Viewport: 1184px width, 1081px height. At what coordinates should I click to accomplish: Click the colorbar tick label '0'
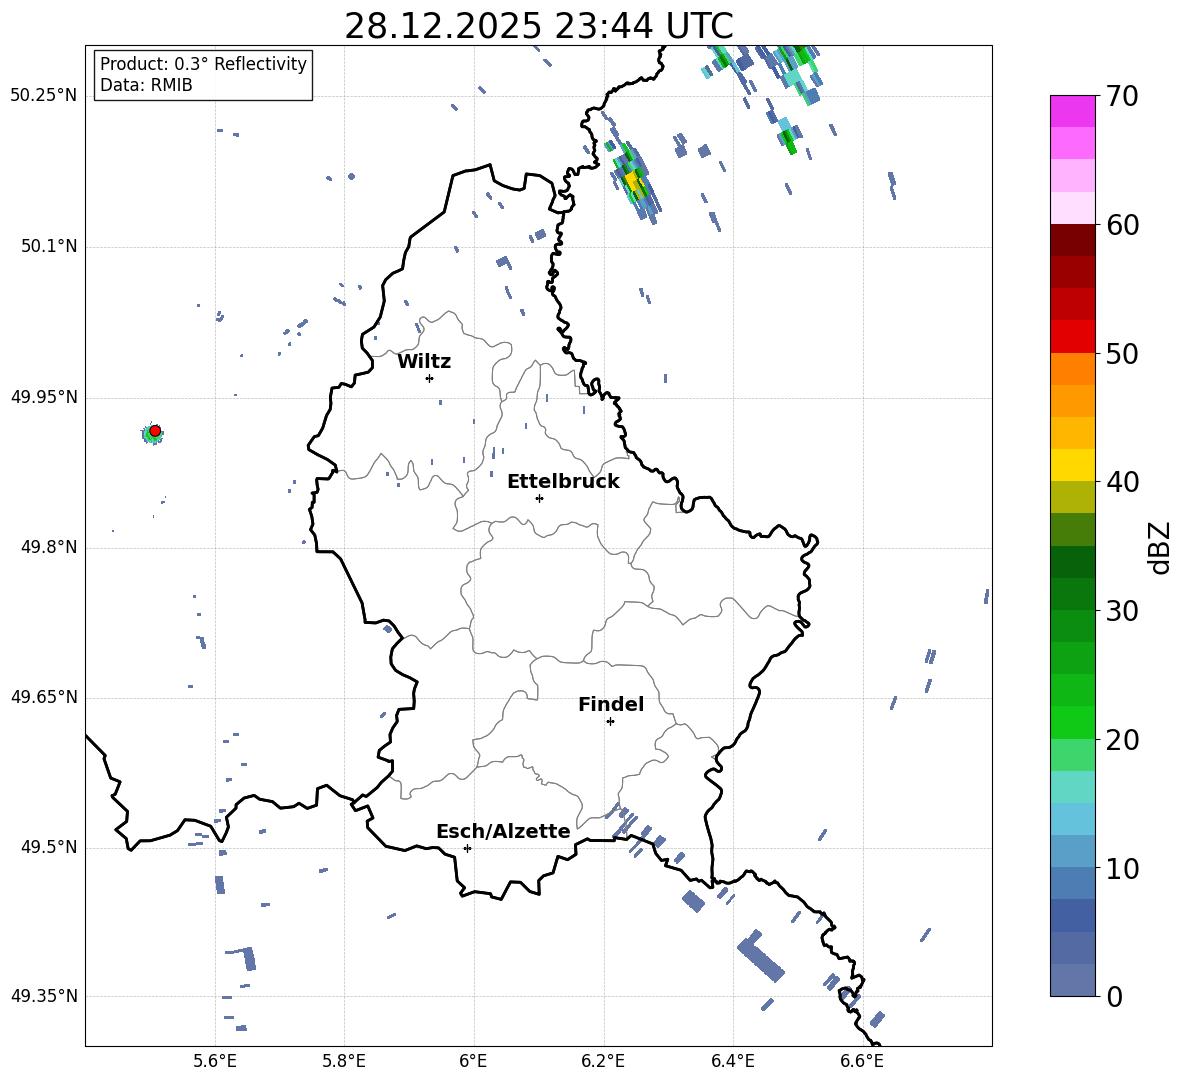[x=1114, y=997]
